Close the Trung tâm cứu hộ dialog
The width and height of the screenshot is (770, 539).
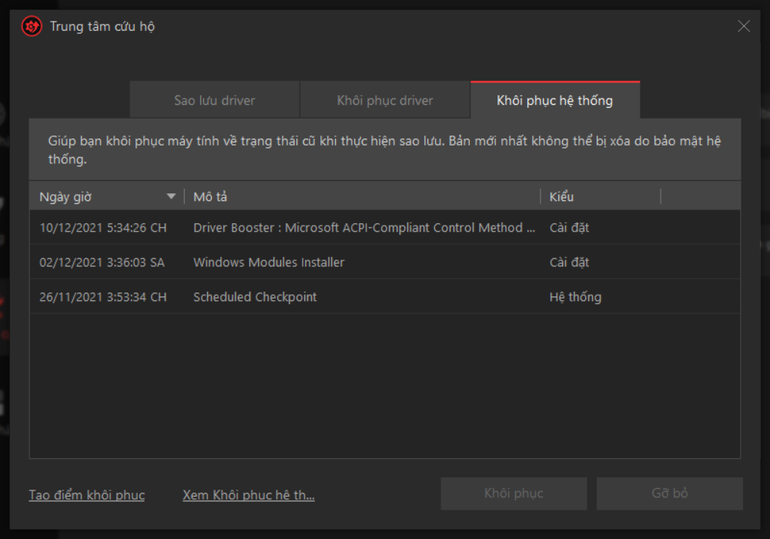(743, 27)
